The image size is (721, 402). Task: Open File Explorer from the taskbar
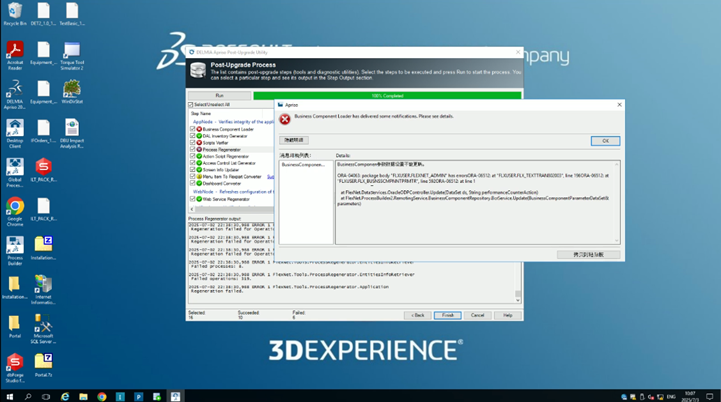click(x=83, y=396)
